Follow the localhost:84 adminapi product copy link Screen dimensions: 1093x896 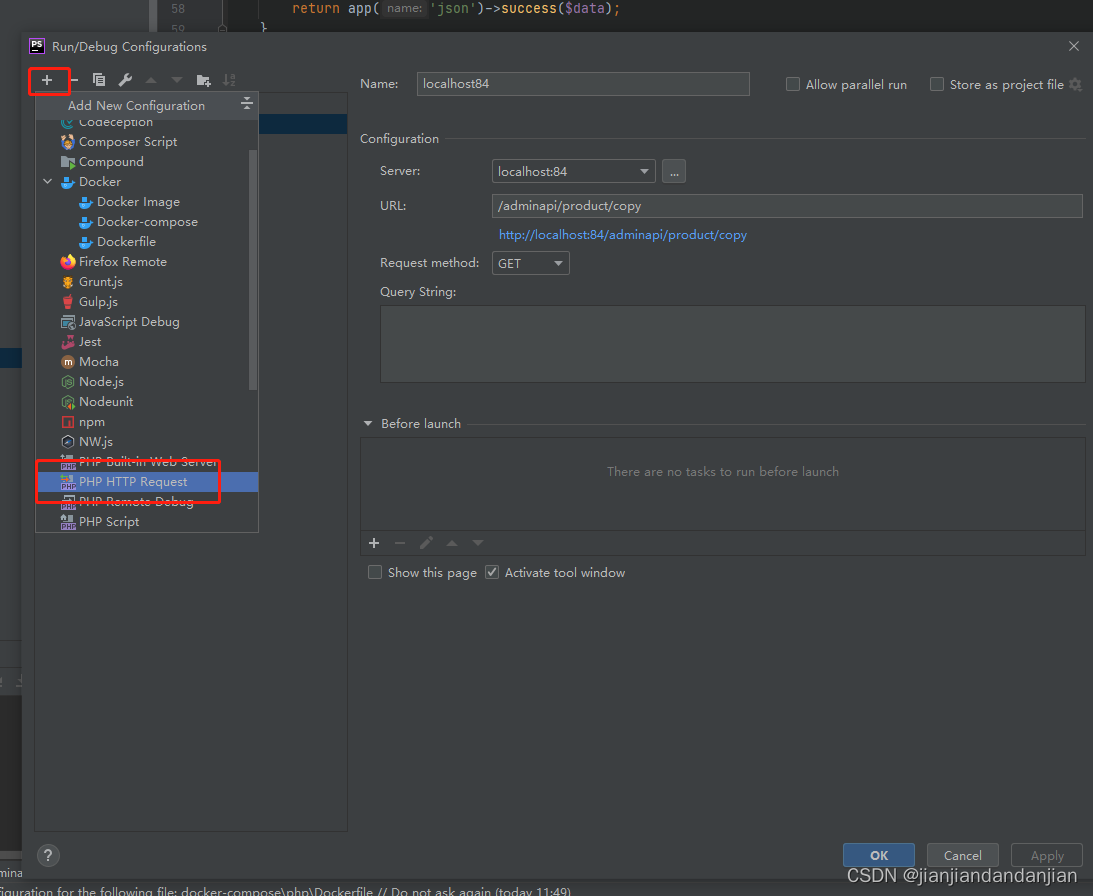[622, 234]
